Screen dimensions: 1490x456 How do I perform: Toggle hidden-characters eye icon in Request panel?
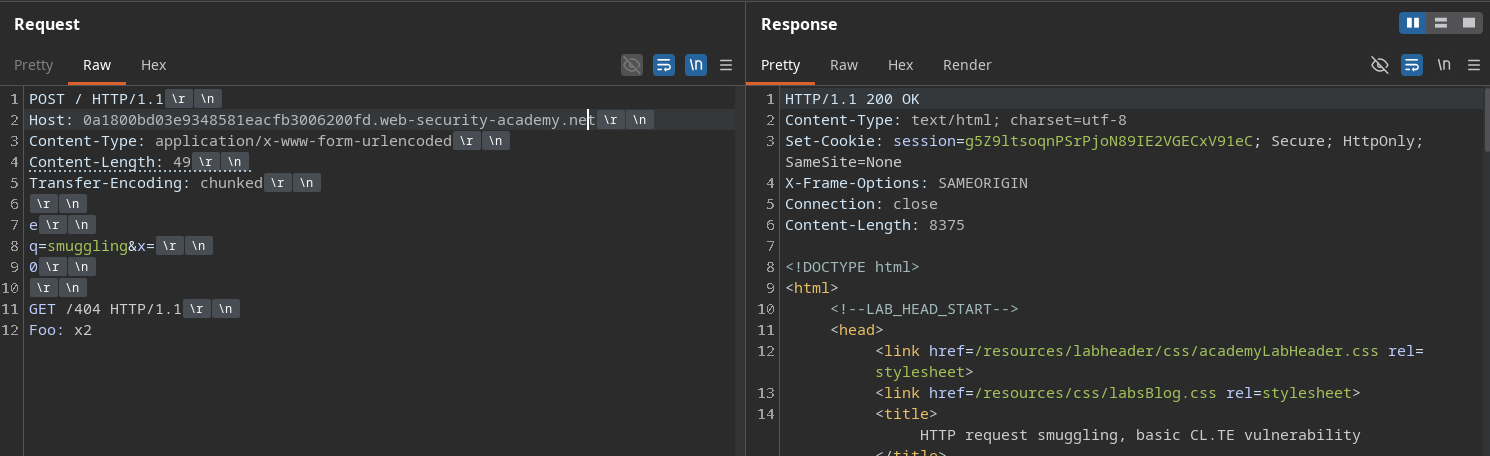[x=632, y=65]
